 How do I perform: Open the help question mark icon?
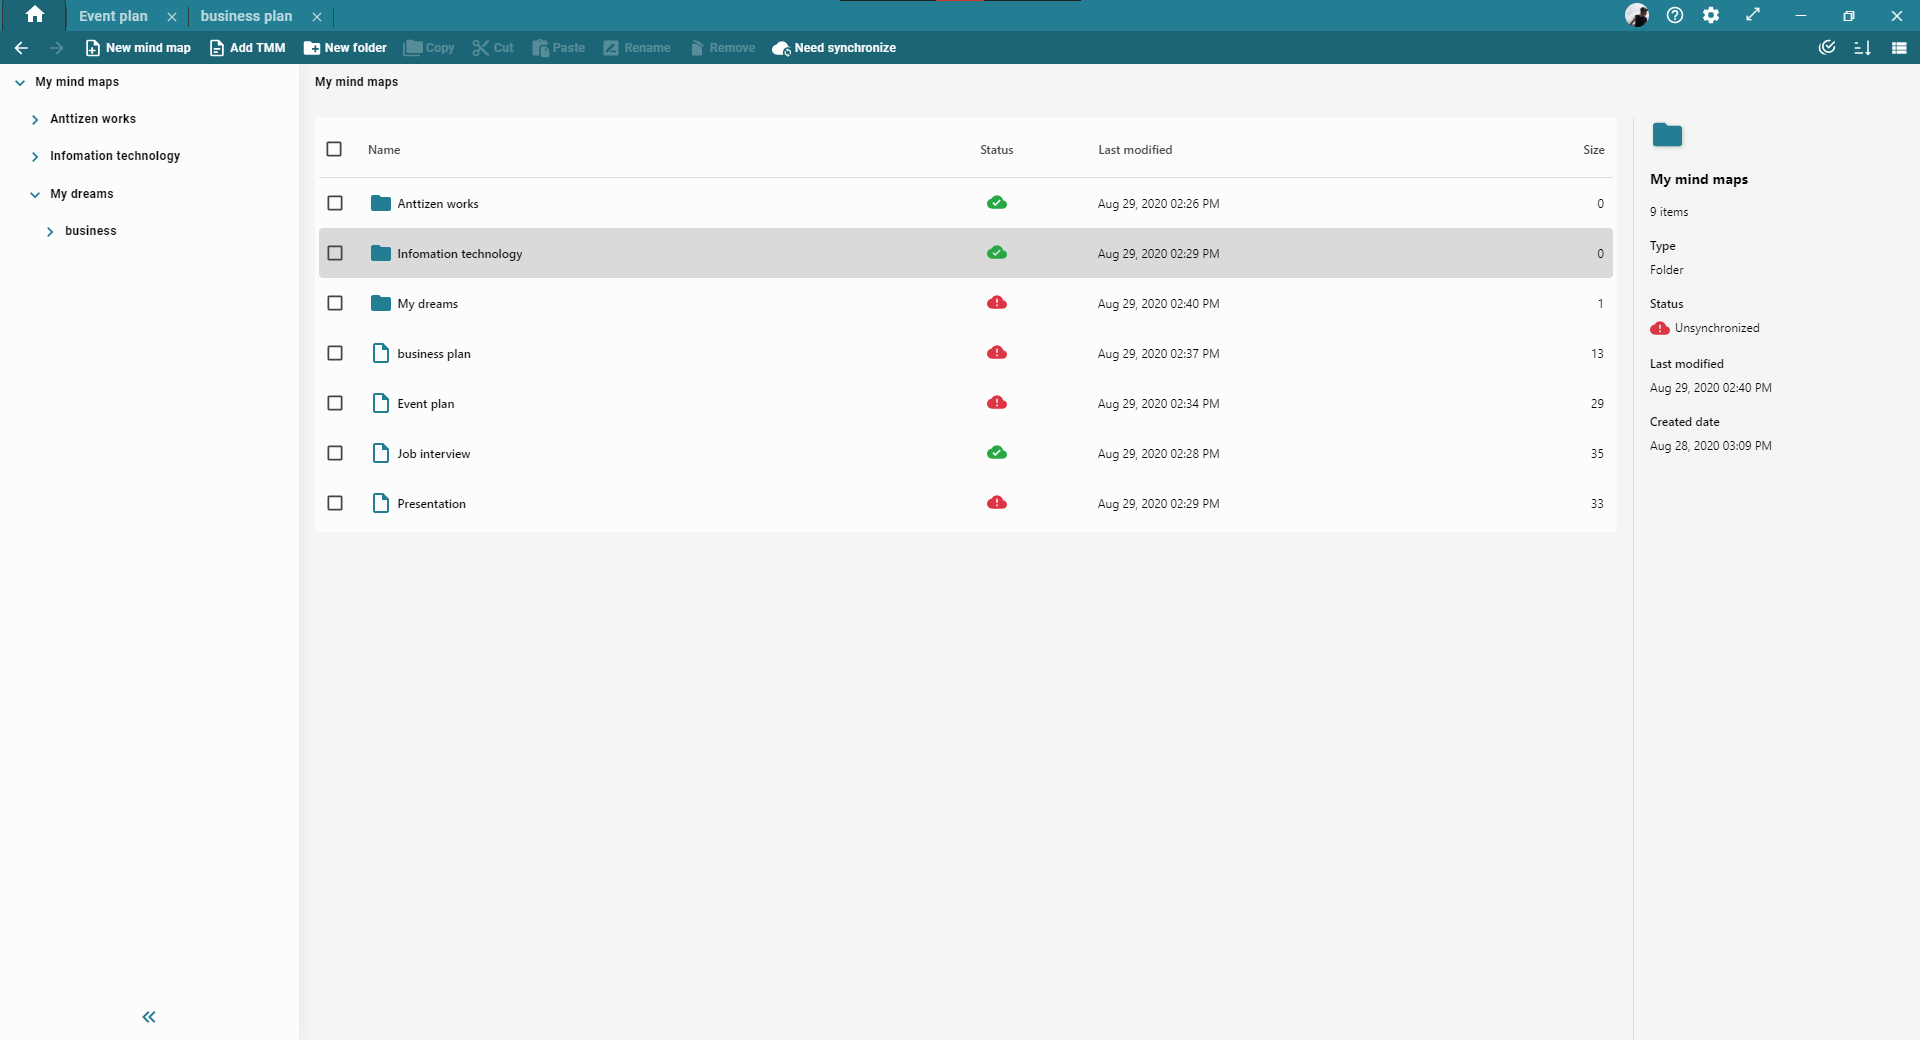tap(1675, 15)
